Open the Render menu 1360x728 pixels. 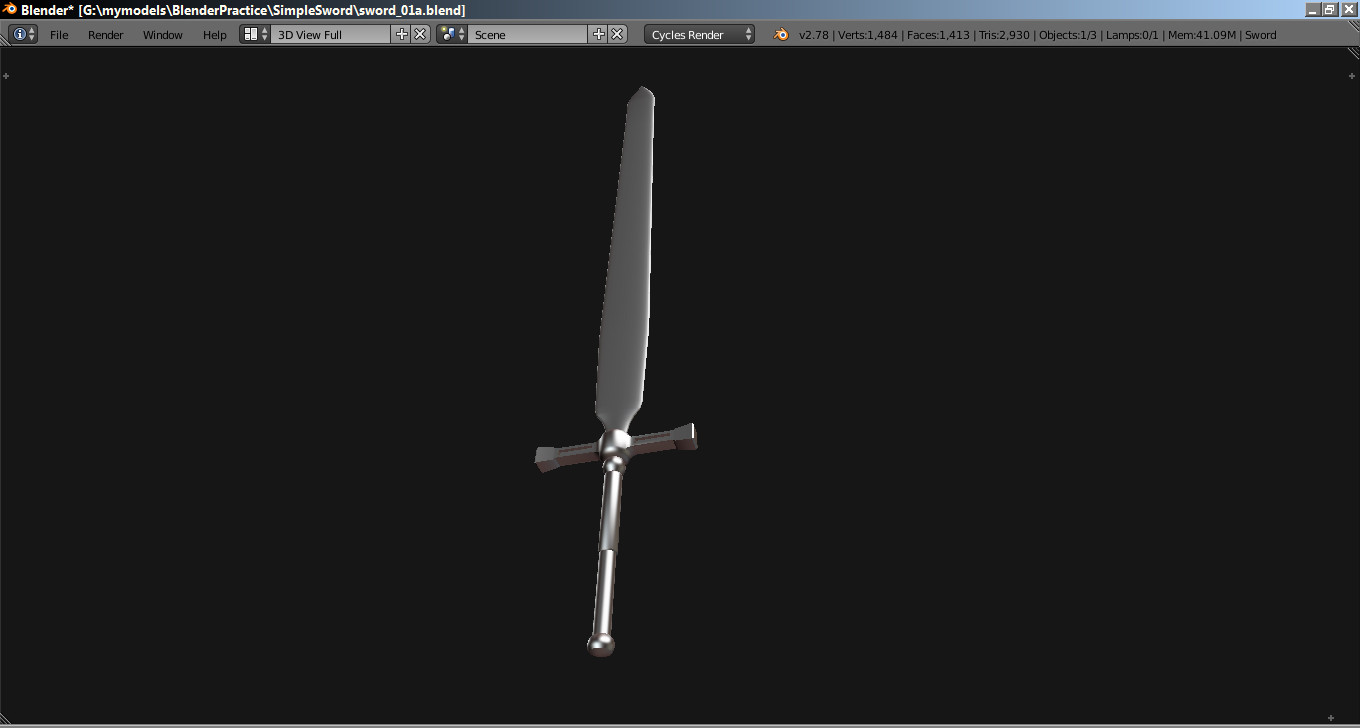pyautogui.click(x=105, y=33)
